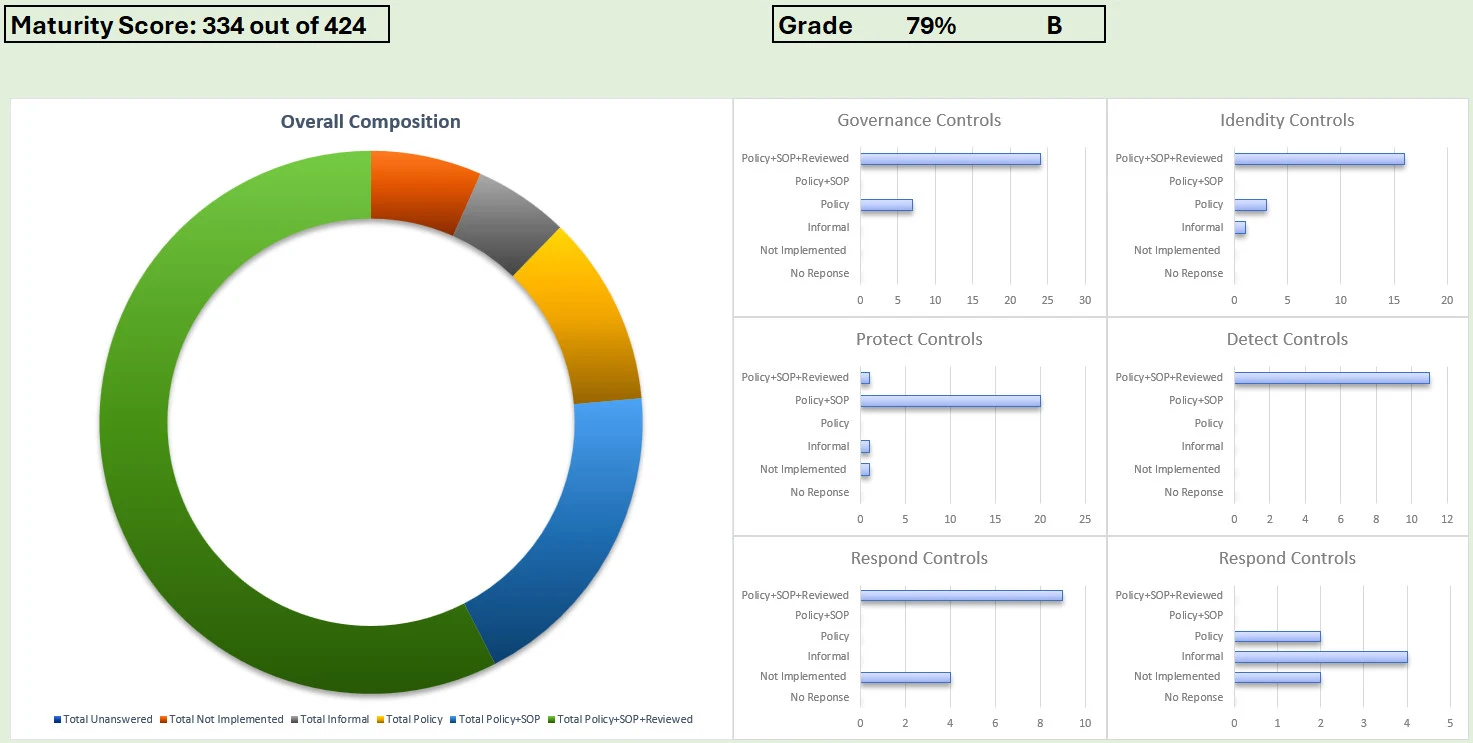Select the Policy+SOP+Reviewed bar in Detect Controls
Screen dimensions: 1473x743
pyautogui.click(x=1331, y=378)
